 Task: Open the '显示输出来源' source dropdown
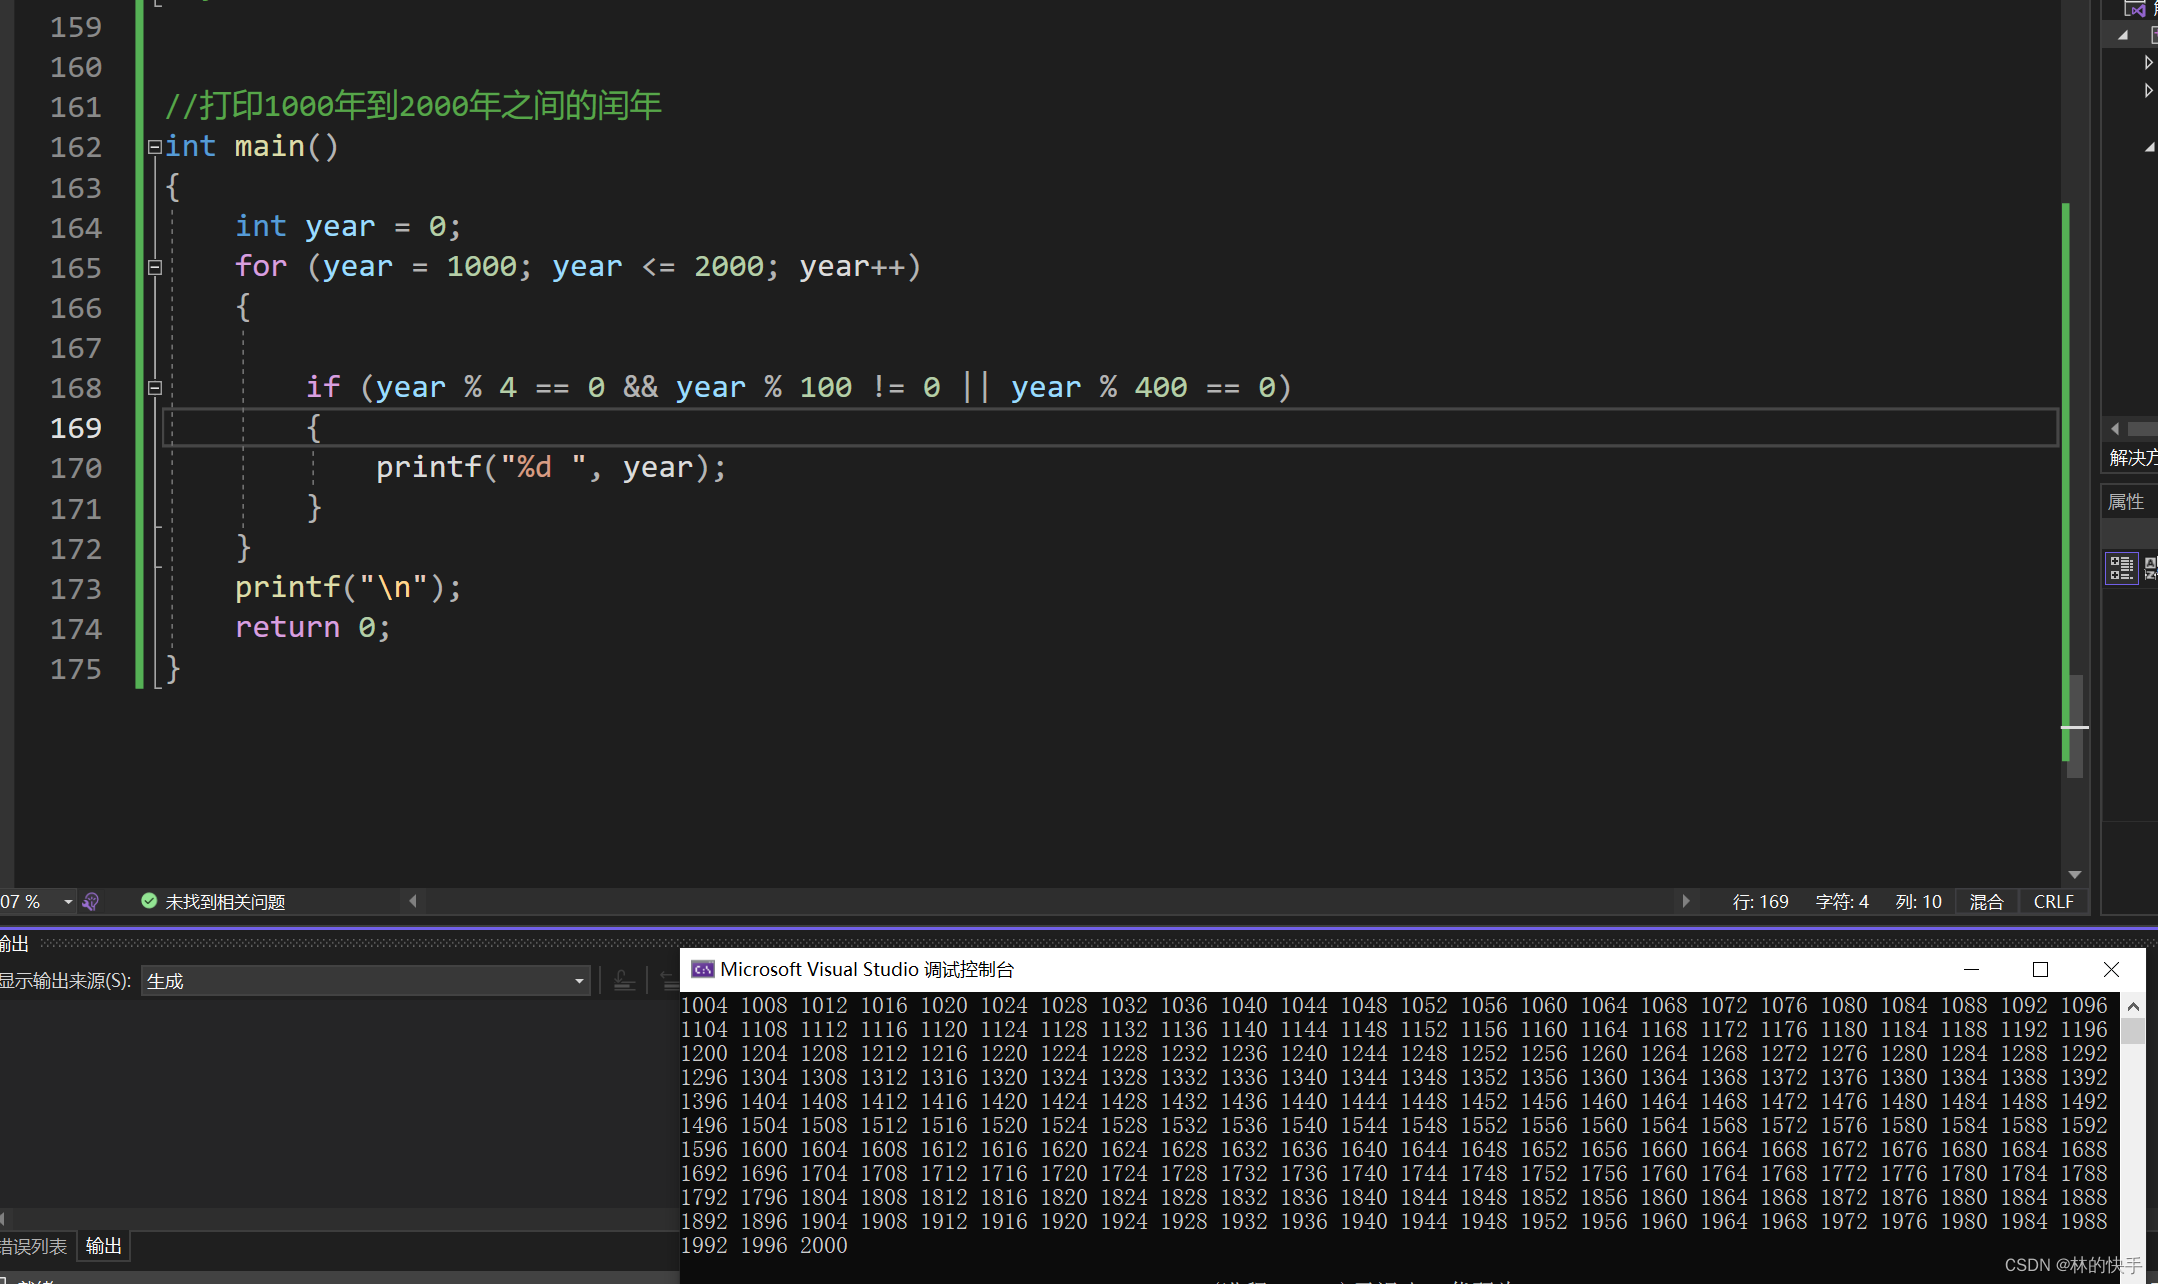click(366, 981)
